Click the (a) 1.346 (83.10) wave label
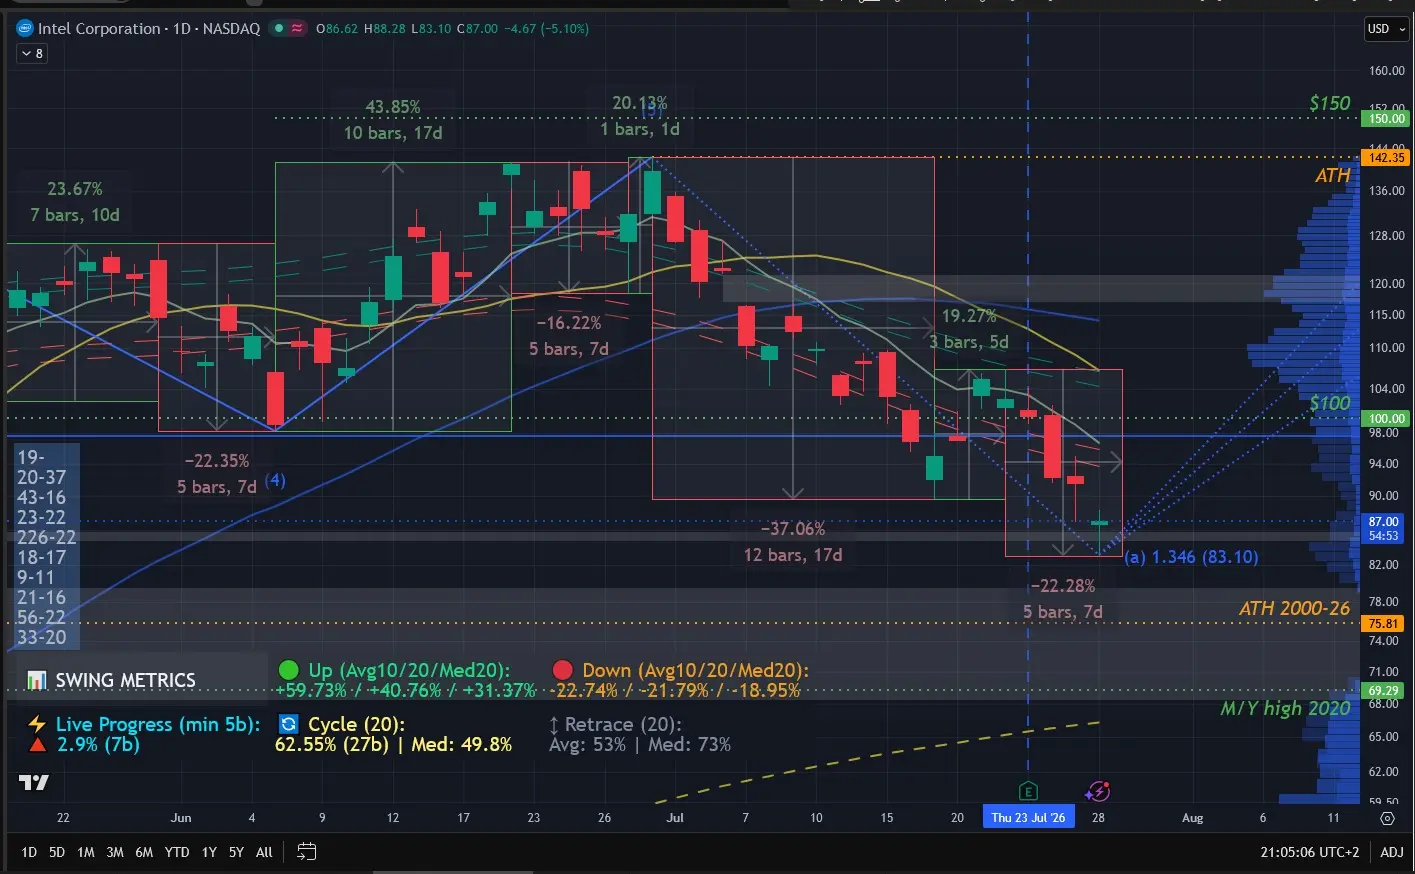The height and width of the screenshot is (874, 1415). pyautogui.click(x=1191, y=556)
